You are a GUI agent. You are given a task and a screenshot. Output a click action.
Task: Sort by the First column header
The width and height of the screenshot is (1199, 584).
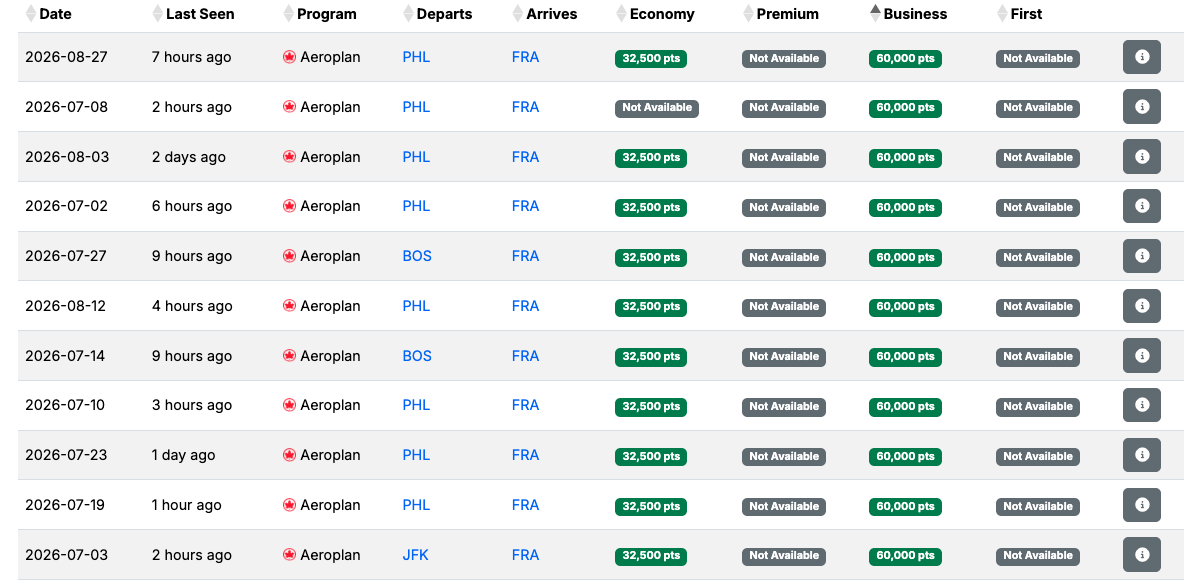point(1019,14)
